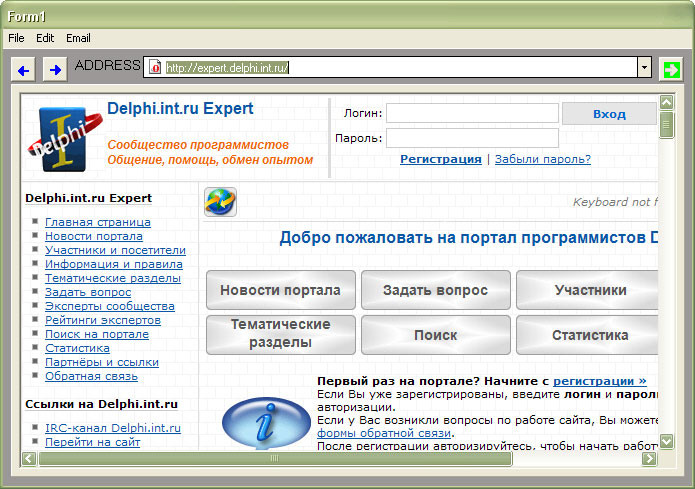Click the Статистика big button
The image size is (695, 489).
587,335
